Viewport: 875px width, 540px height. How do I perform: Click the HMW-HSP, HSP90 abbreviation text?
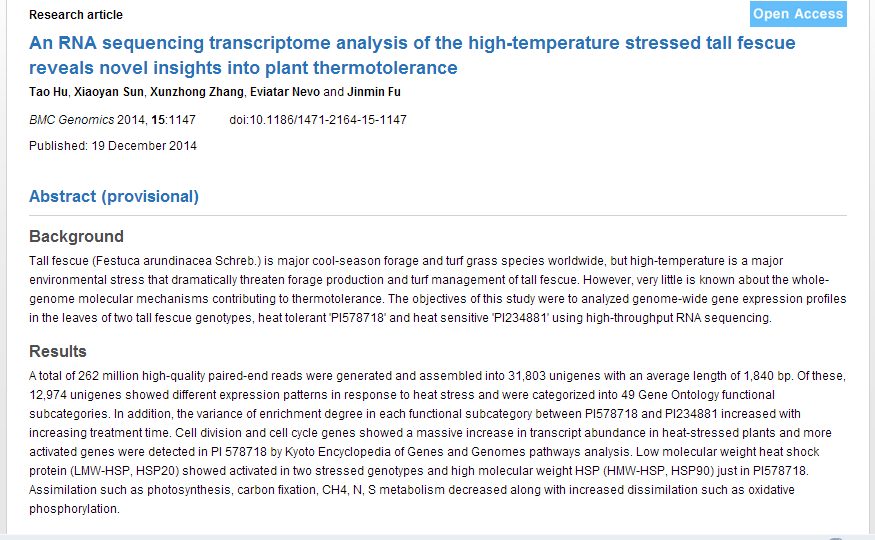click(x=660, y=471)
